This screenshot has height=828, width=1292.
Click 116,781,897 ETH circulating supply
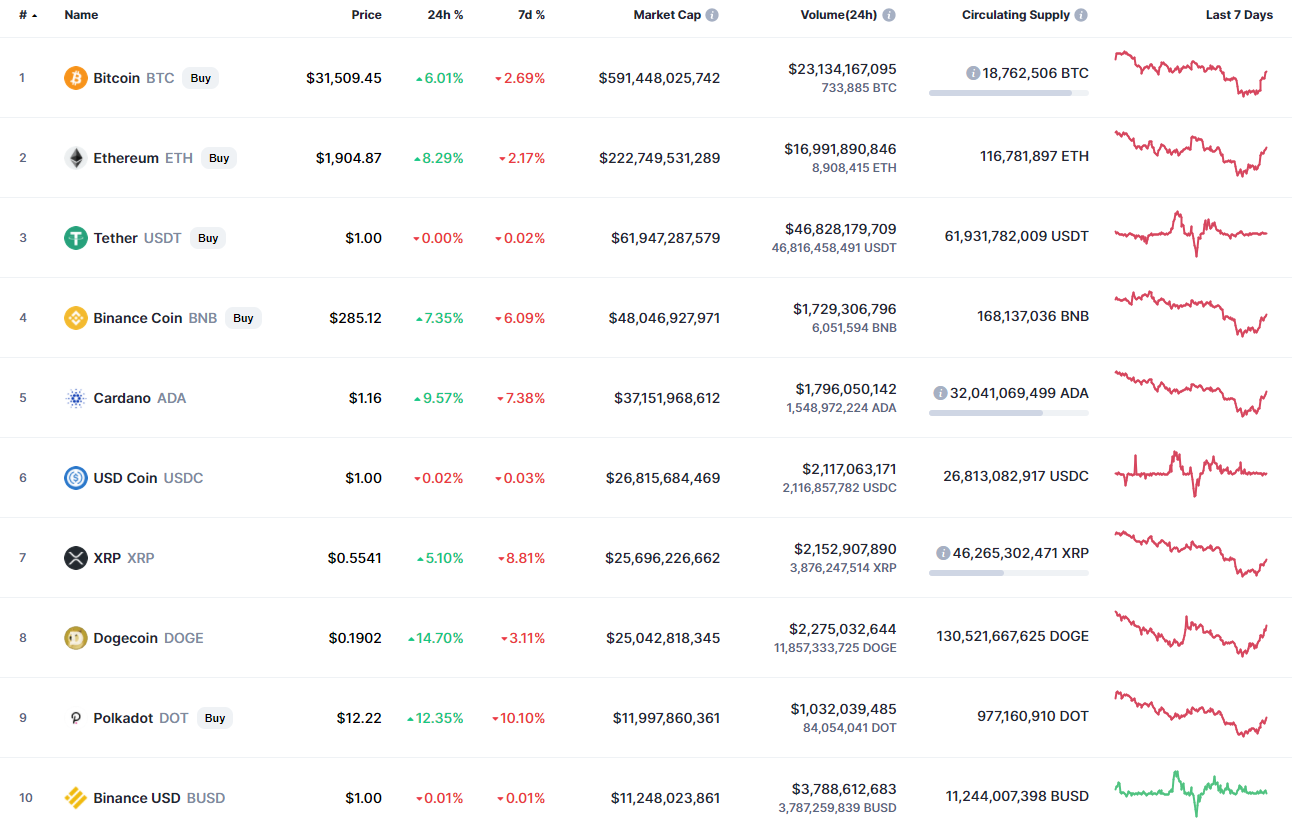pyautogui.click(x=1035, y=156)
